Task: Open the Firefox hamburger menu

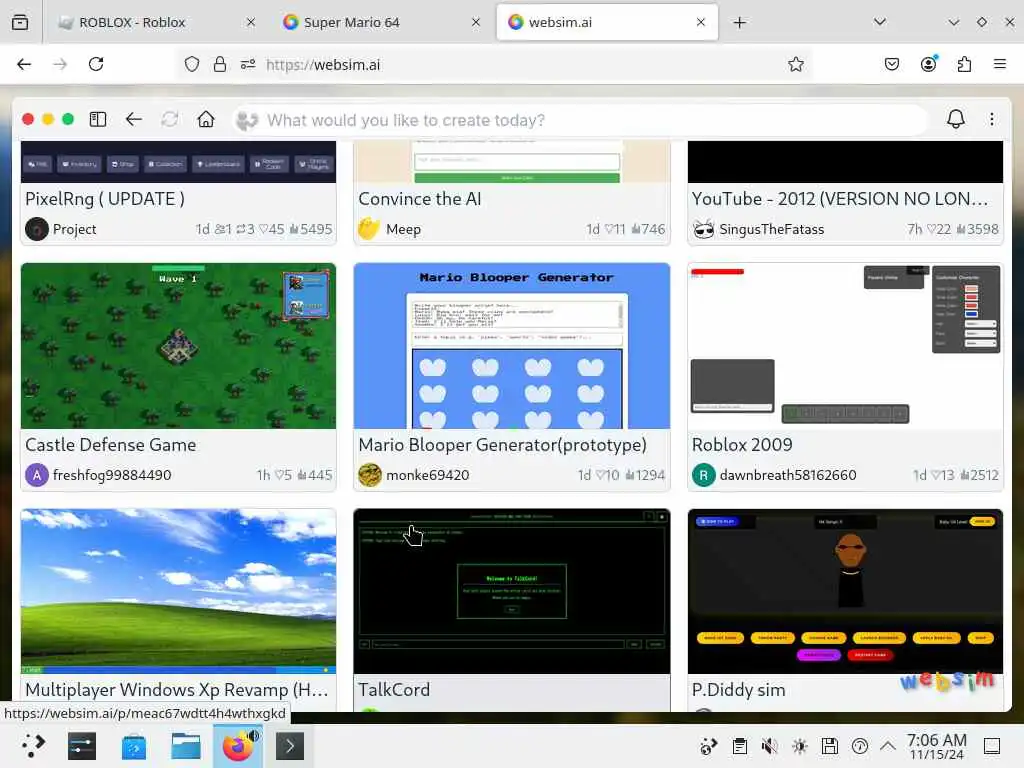Action: coord(1000,64)
